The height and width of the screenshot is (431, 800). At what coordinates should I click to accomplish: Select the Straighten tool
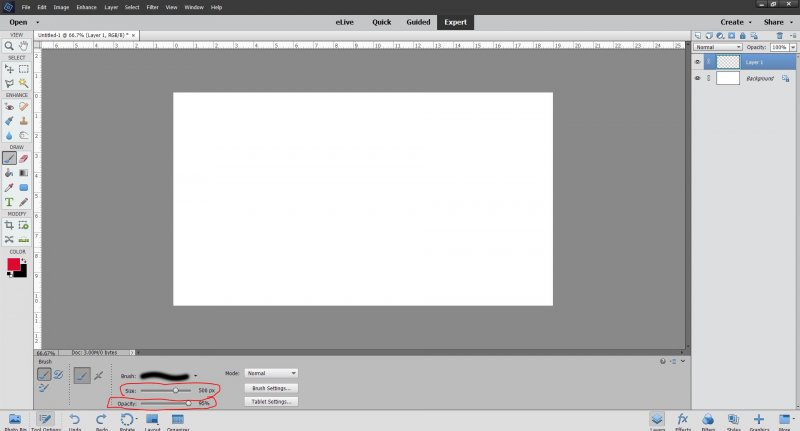coord(23,239)
